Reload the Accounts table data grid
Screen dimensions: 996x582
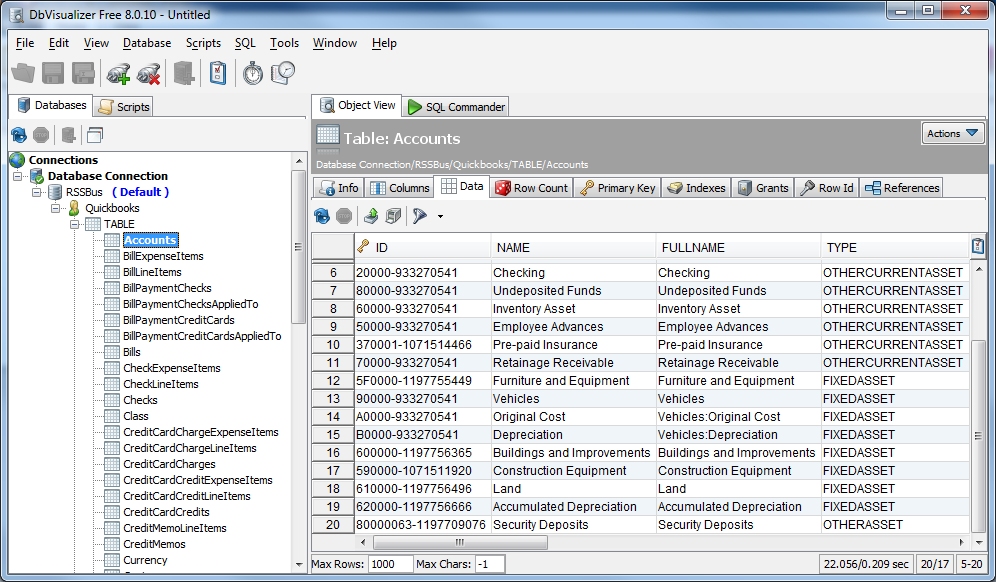pyautogui.click(x=322, y=216)
